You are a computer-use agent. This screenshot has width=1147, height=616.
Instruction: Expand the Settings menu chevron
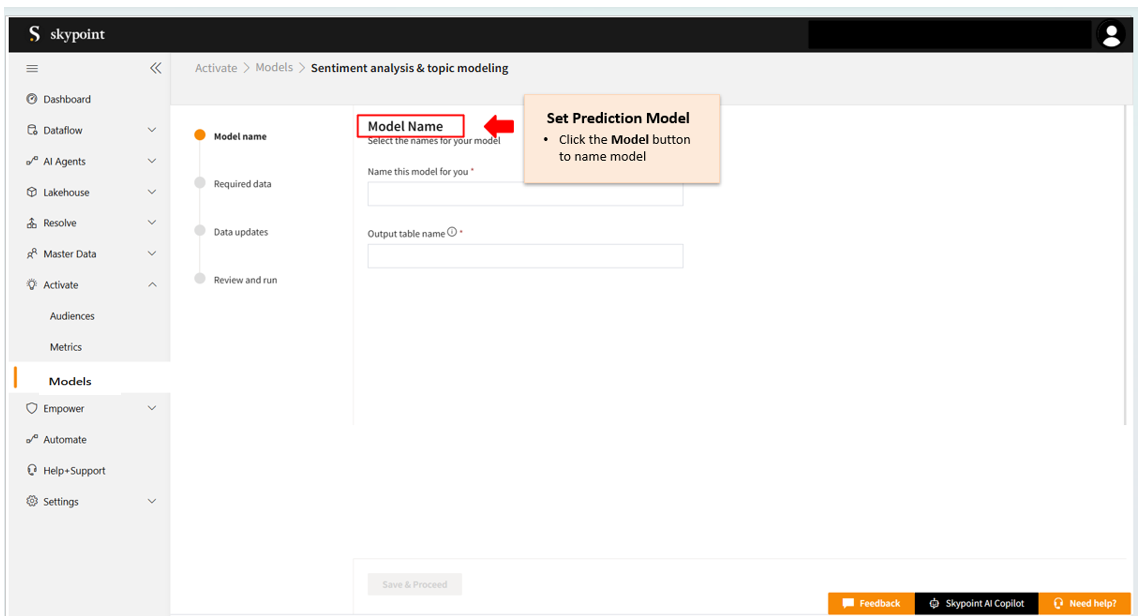pos(152,501)
